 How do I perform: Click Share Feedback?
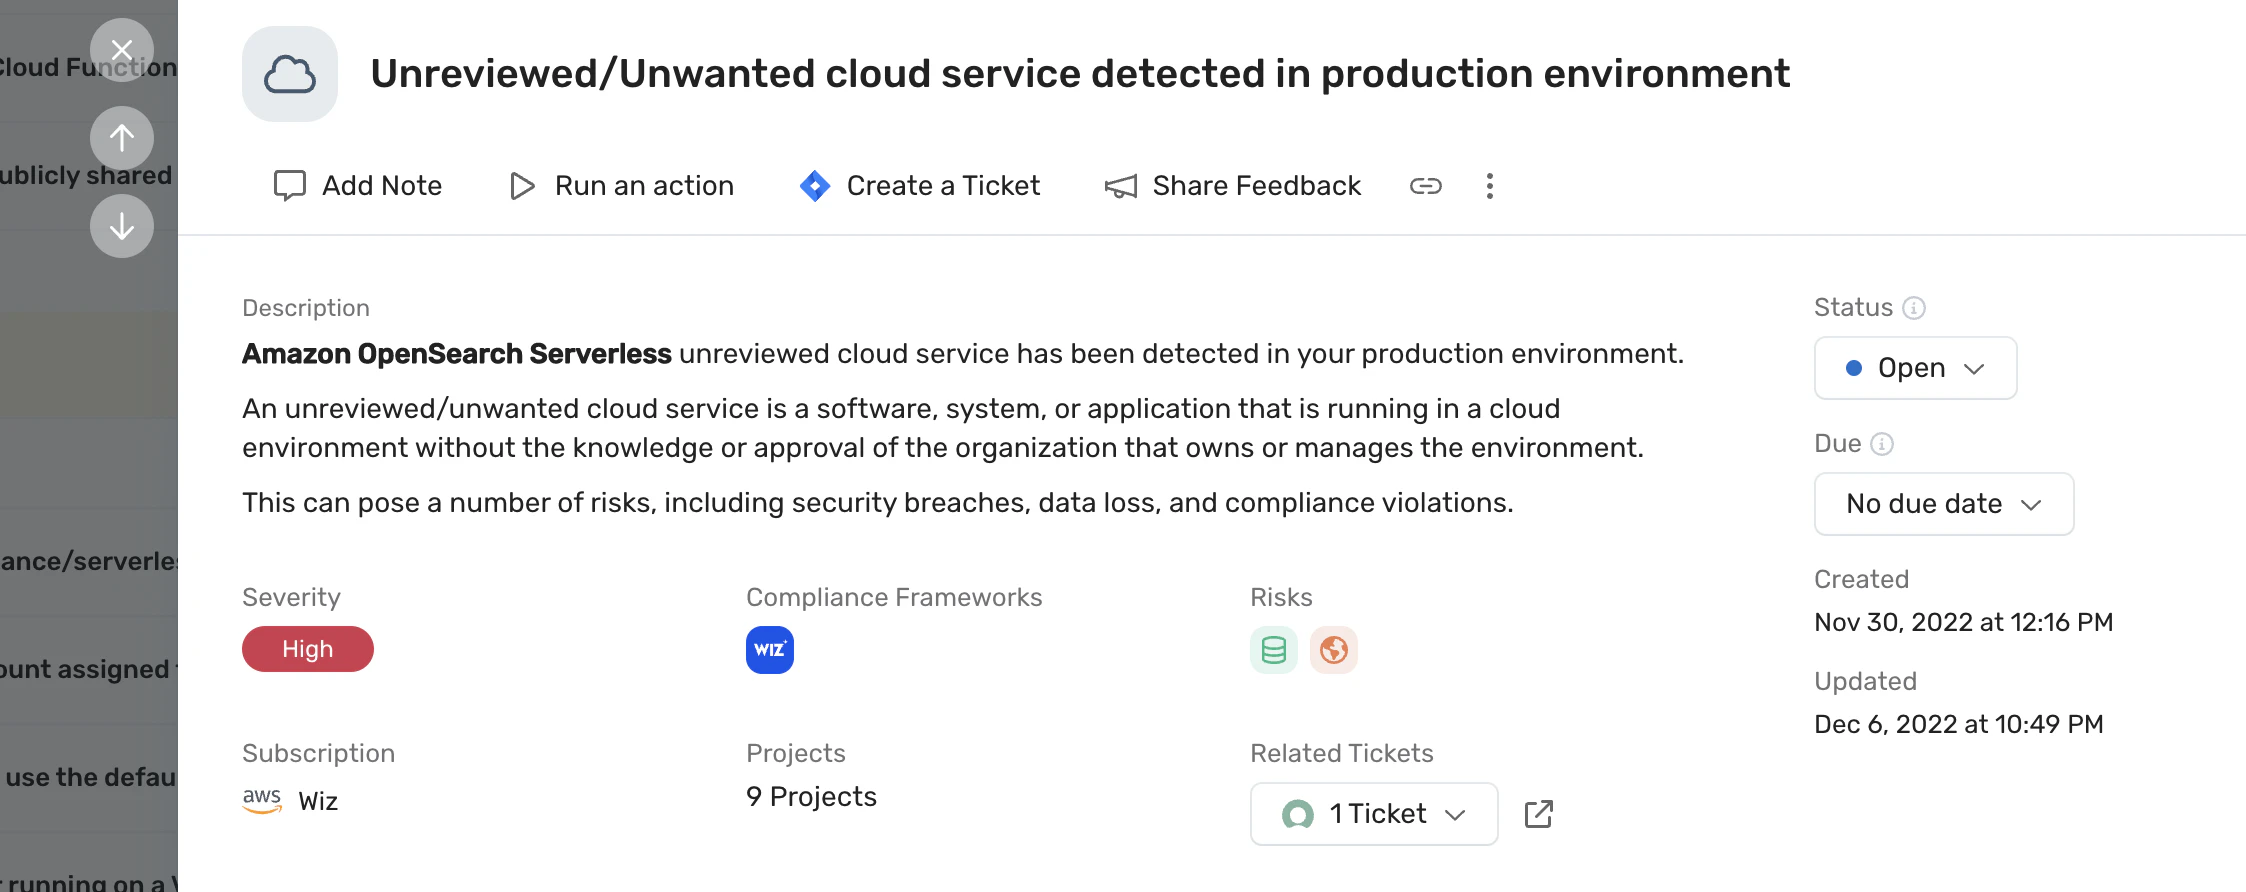tap(1232, 186)
